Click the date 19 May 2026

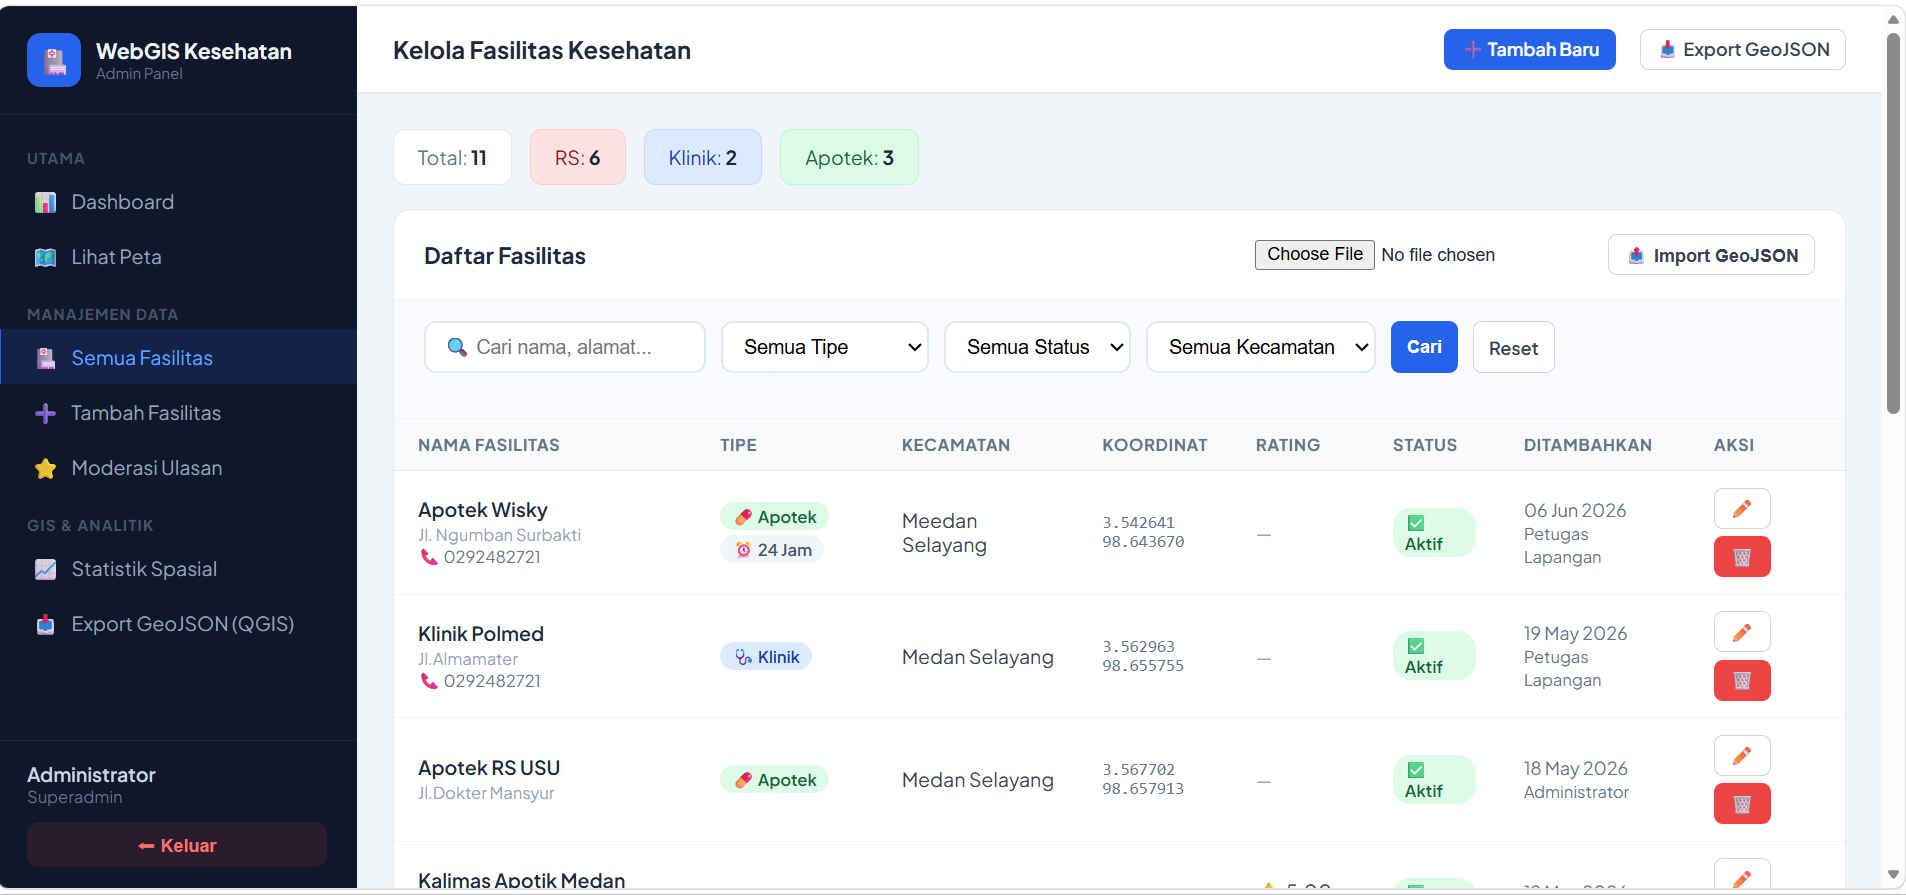pos(1576,633)
